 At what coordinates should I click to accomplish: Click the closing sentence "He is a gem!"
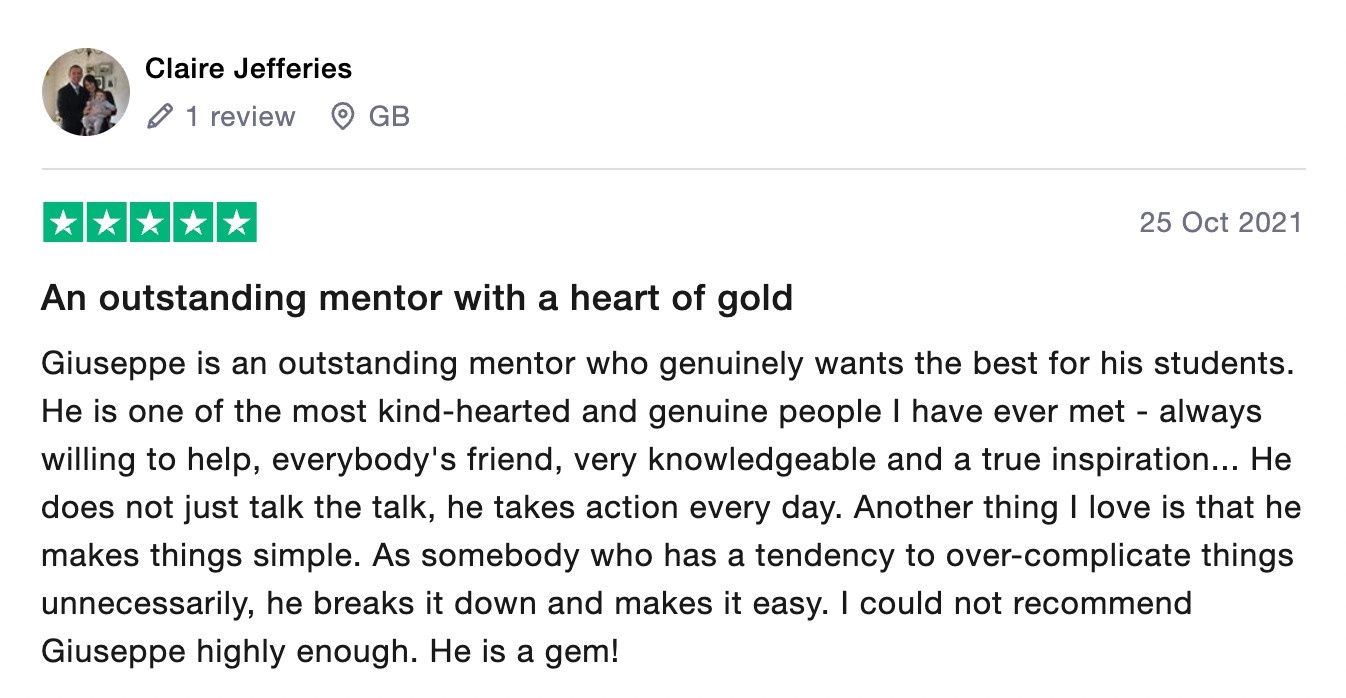[524, 652]
